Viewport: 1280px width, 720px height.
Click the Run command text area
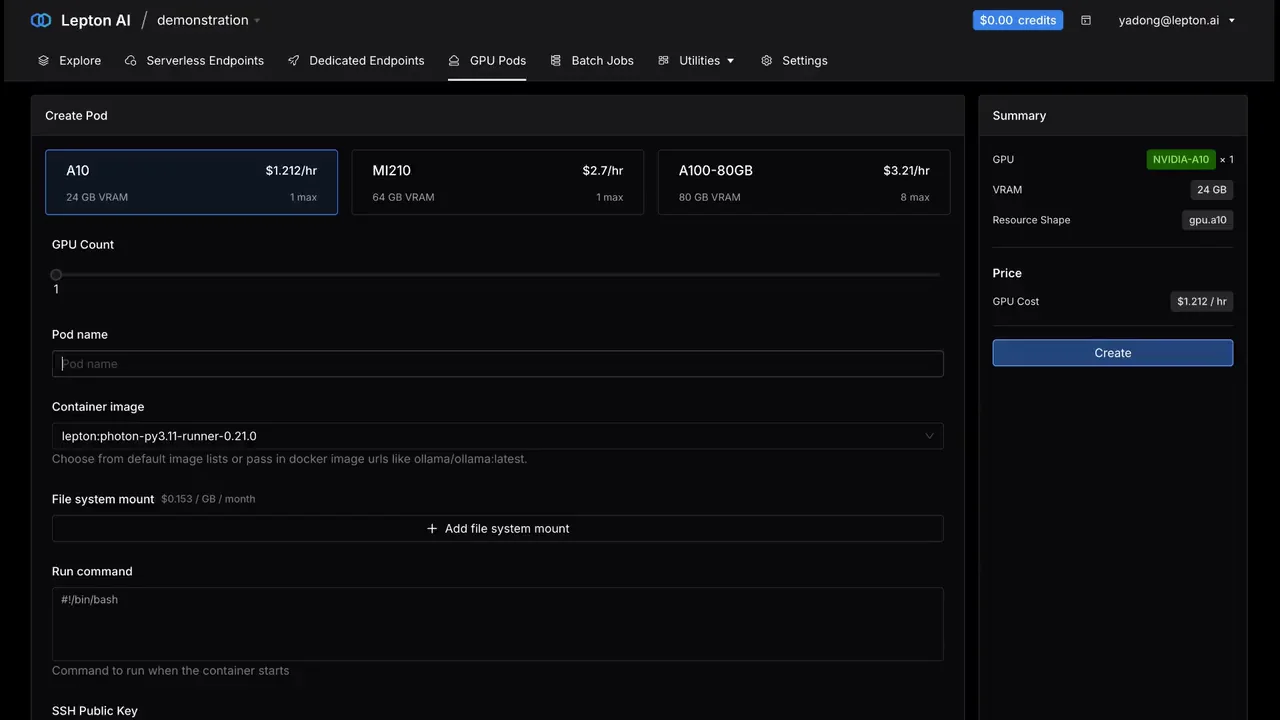point(497,624)
